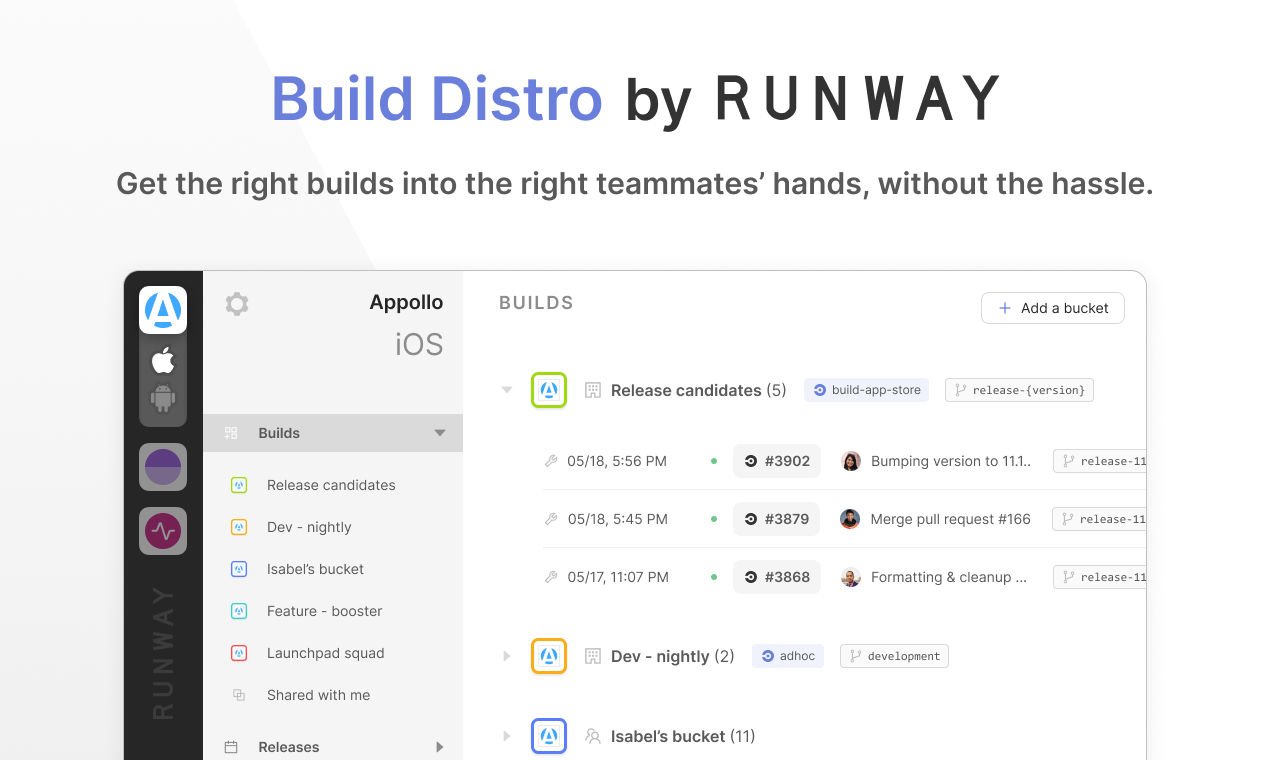This screenshot has width=1270, height=760.
Task: Click the release-{version} branch tag
Action: pyautogui.click(x=1019, y=390)
